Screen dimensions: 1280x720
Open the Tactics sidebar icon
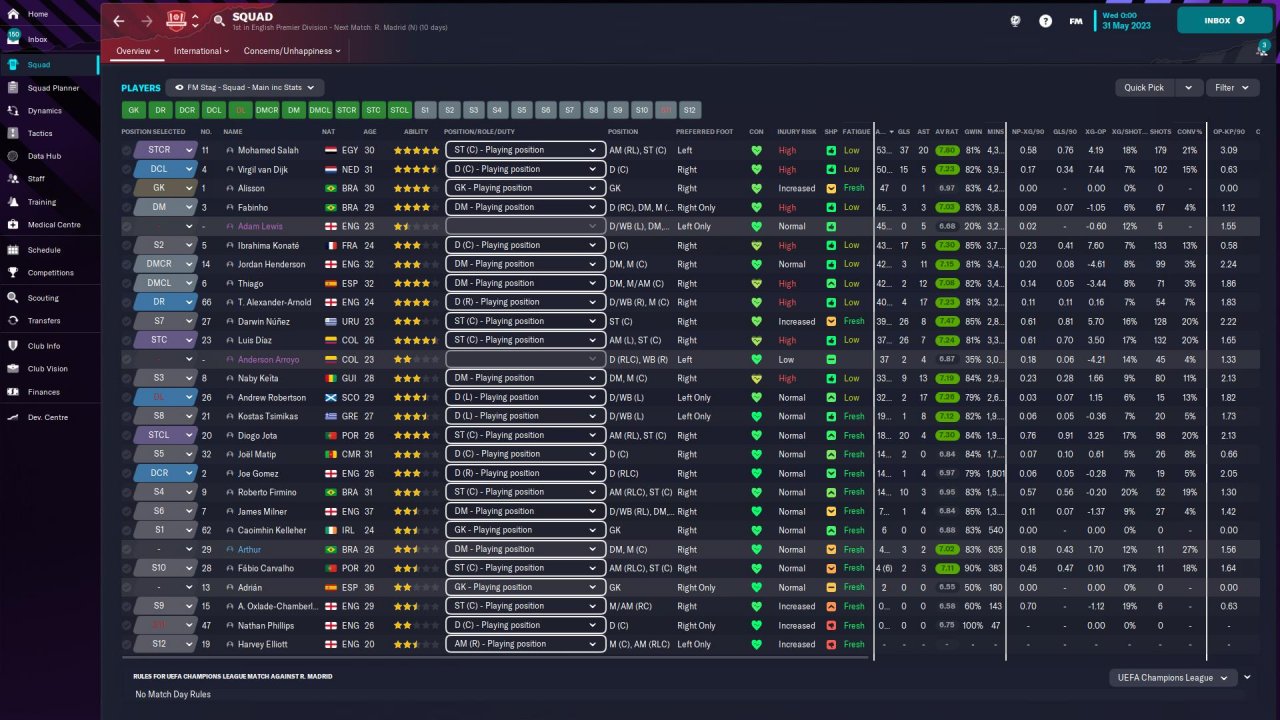[13, 133]
